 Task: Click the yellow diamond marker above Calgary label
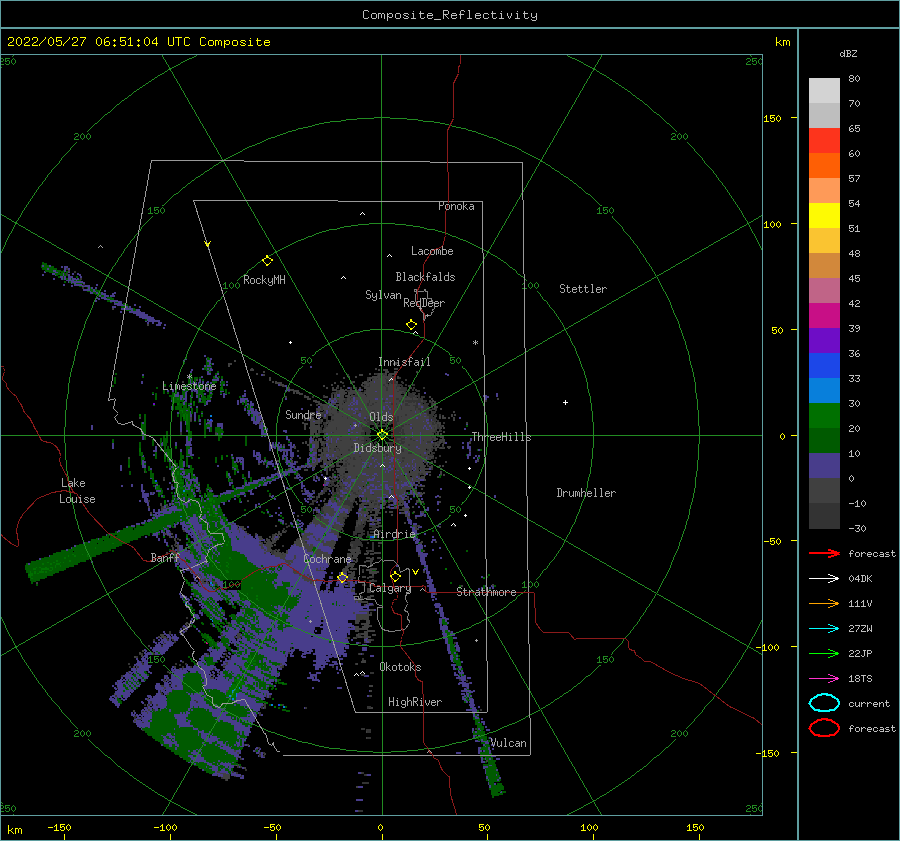coord(395,576)
